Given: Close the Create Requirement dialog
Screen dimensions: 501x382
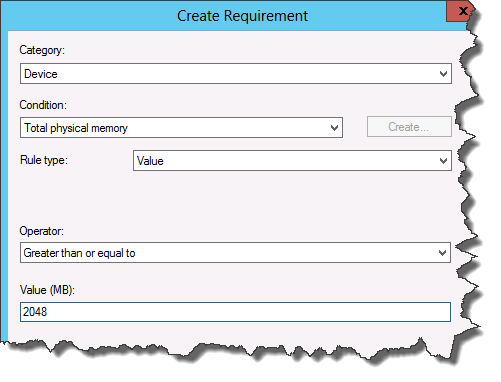Looking at the screenshot, I should pos(462,11).
